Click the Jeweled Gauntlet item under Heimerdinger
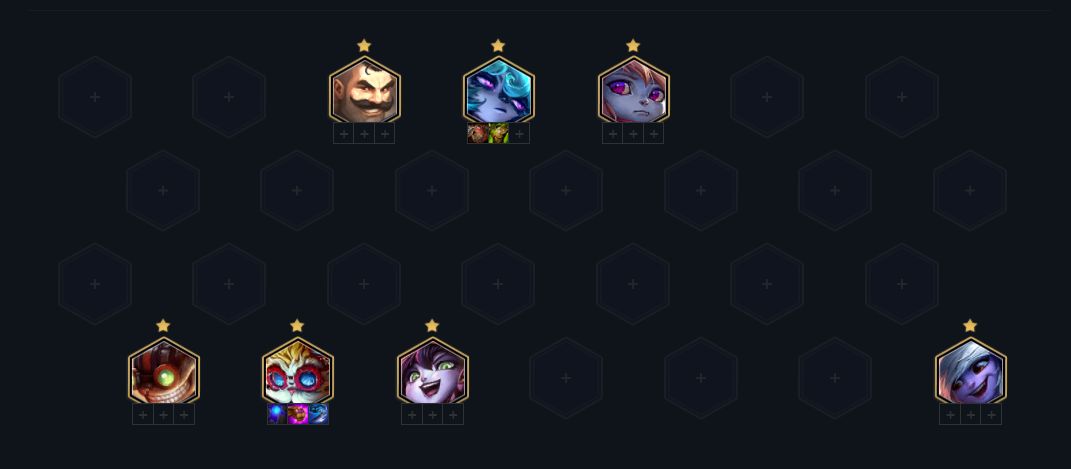Image resolution: width=1071 pixels, height=469 pixels. 298,414
